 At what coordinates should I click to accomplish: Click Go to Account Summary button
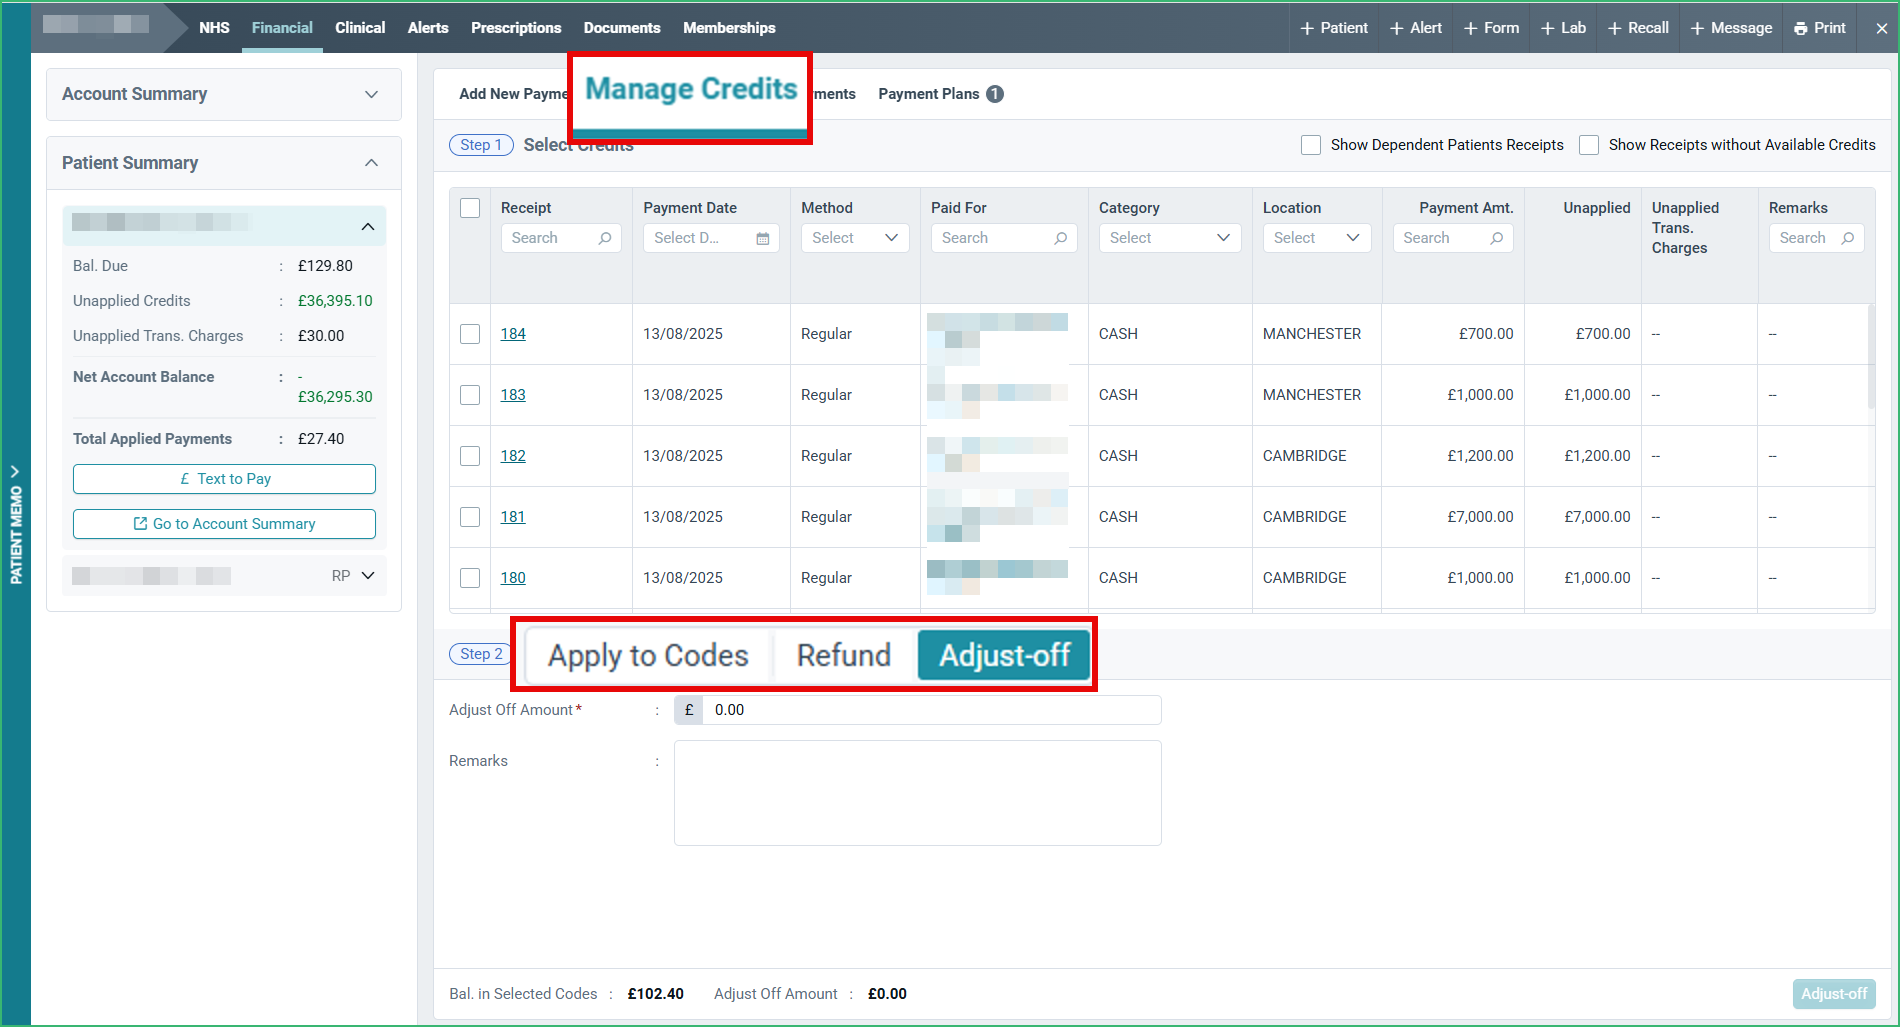224,524
